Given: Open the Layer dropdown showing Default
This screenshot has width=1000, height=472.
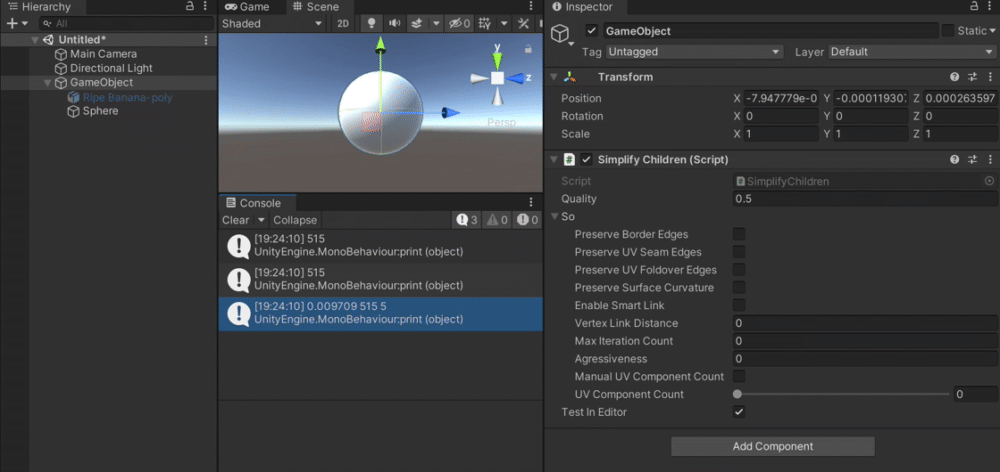Looking at the screenshot, I should point(913,52).
